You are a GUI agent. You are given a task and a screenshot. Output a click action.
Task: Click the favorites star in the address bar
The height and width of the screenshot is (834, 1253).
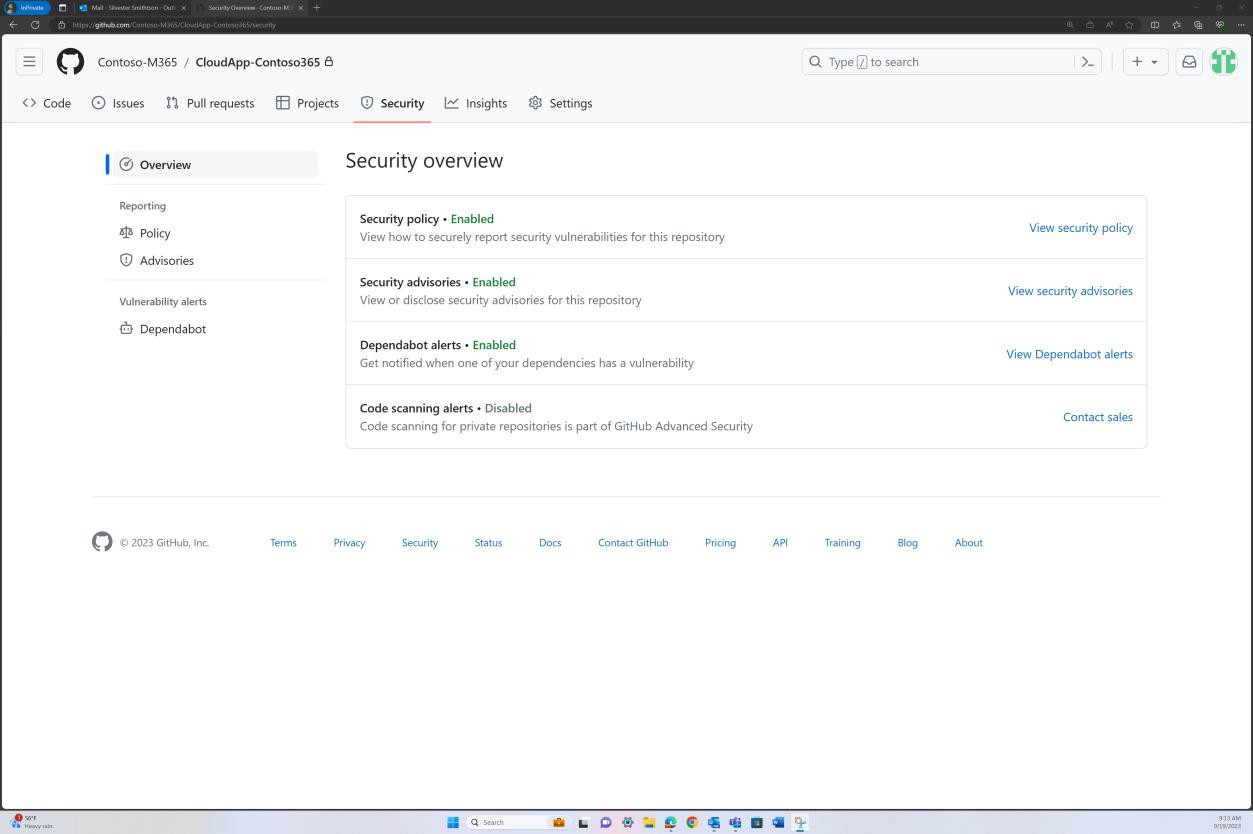[1130, 25]
